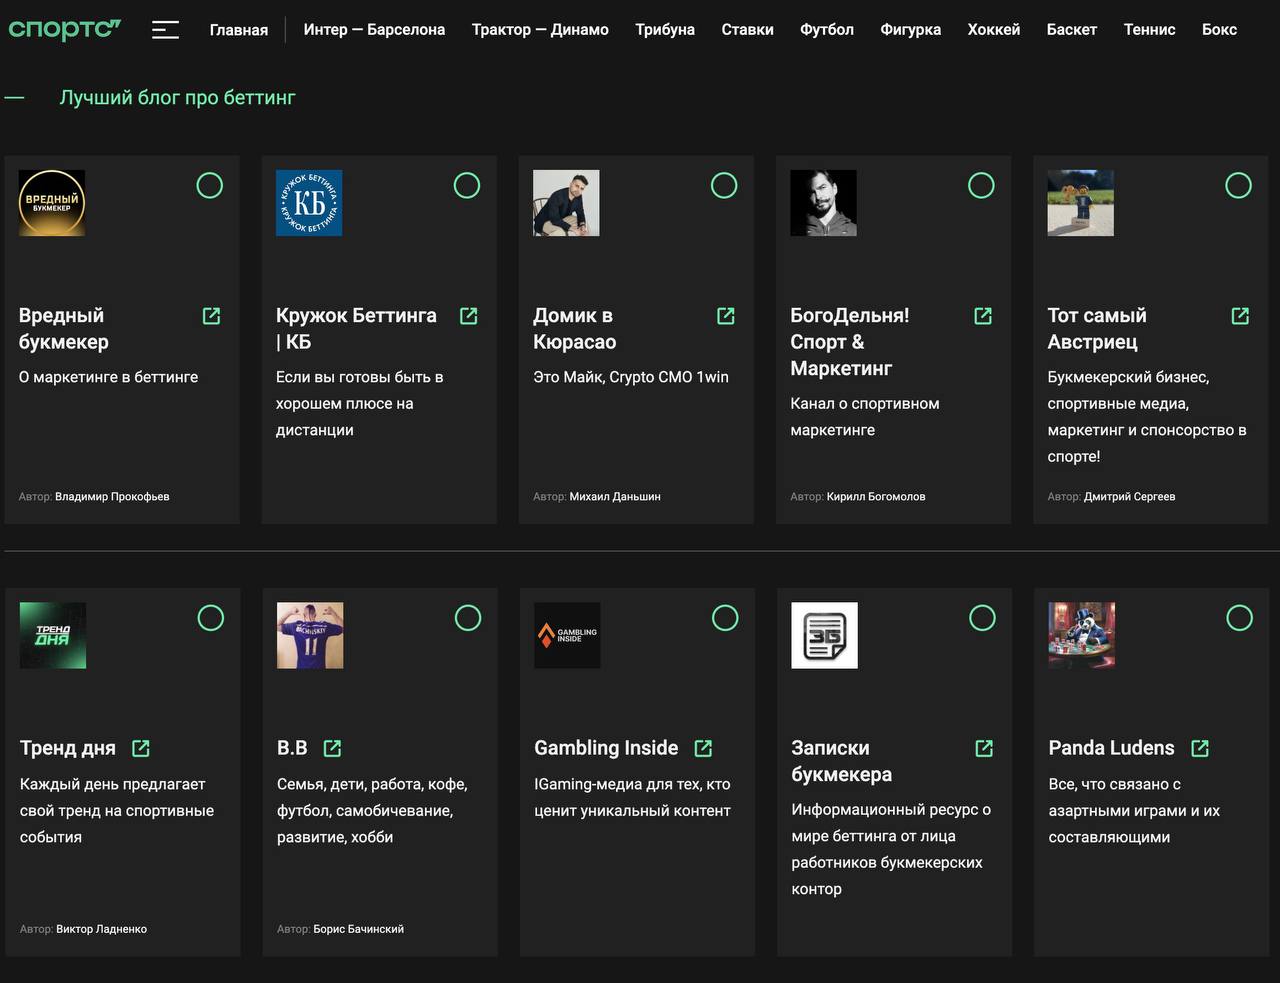Click the Спортс logo

(64, 29)
